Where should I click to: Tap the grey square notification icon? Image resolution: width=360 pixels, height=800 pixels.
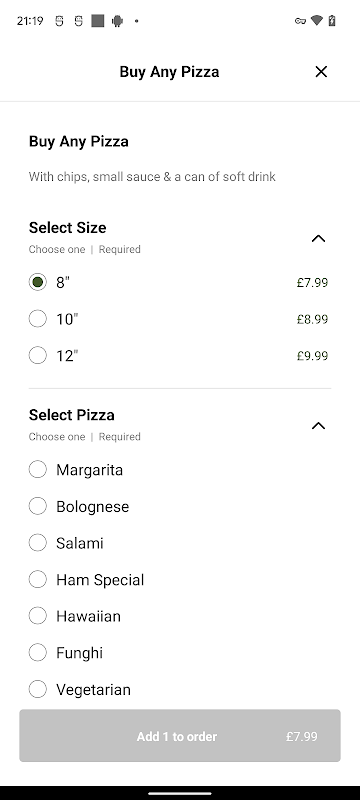(98, 21)
